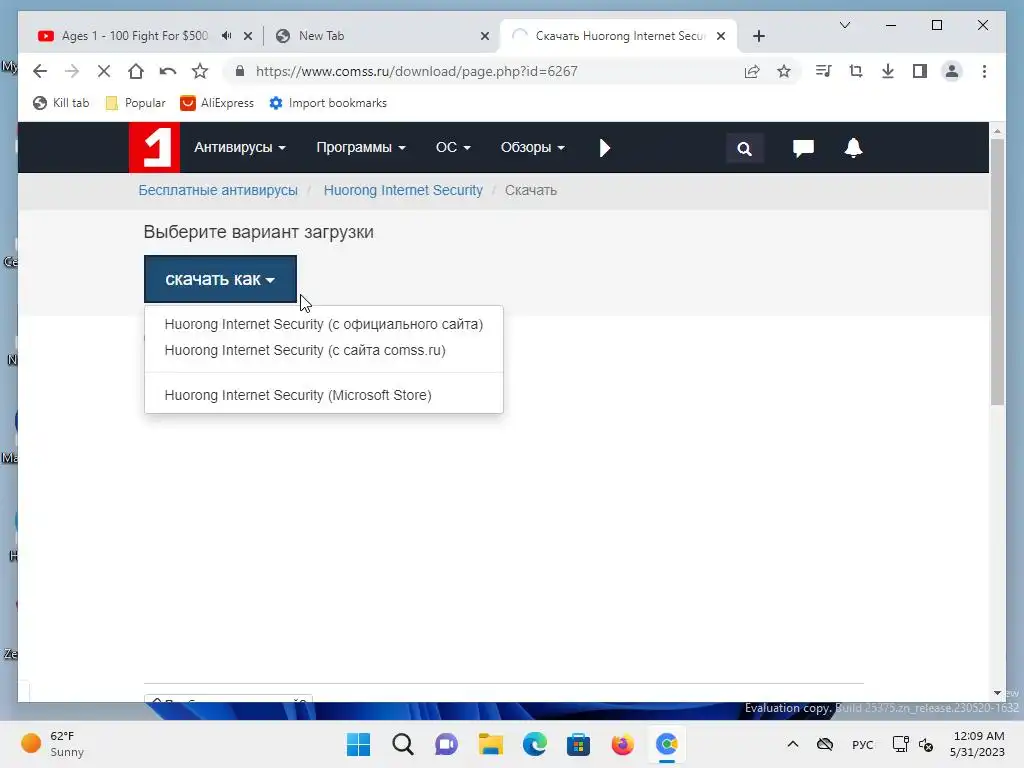
Task: Expand the ОС menu
Action: click(453, 148)
